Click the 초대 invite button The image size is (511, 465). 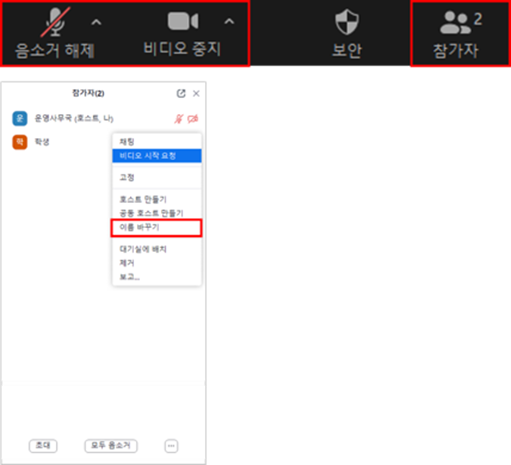click(x=43, y=446)
